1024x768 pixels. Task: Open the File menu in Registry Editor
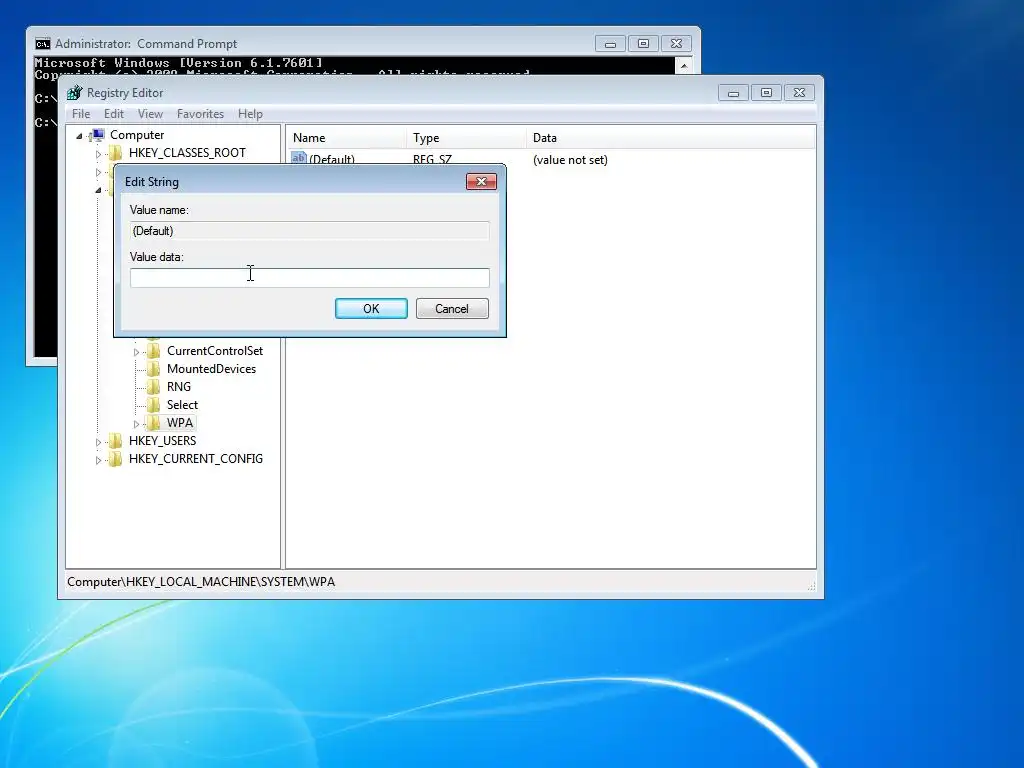point(81,114)
